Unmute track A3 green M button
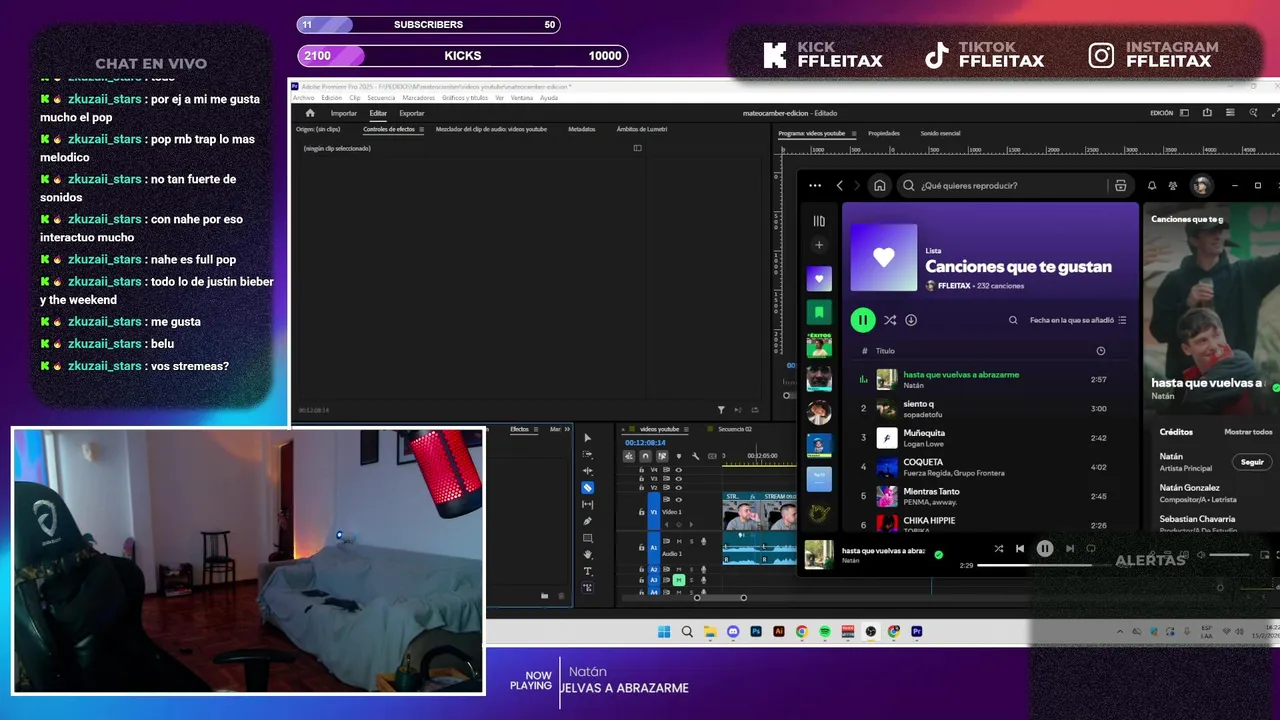Image resolution: width=1280 pixels, height=720 pixels. coord(679,580)
